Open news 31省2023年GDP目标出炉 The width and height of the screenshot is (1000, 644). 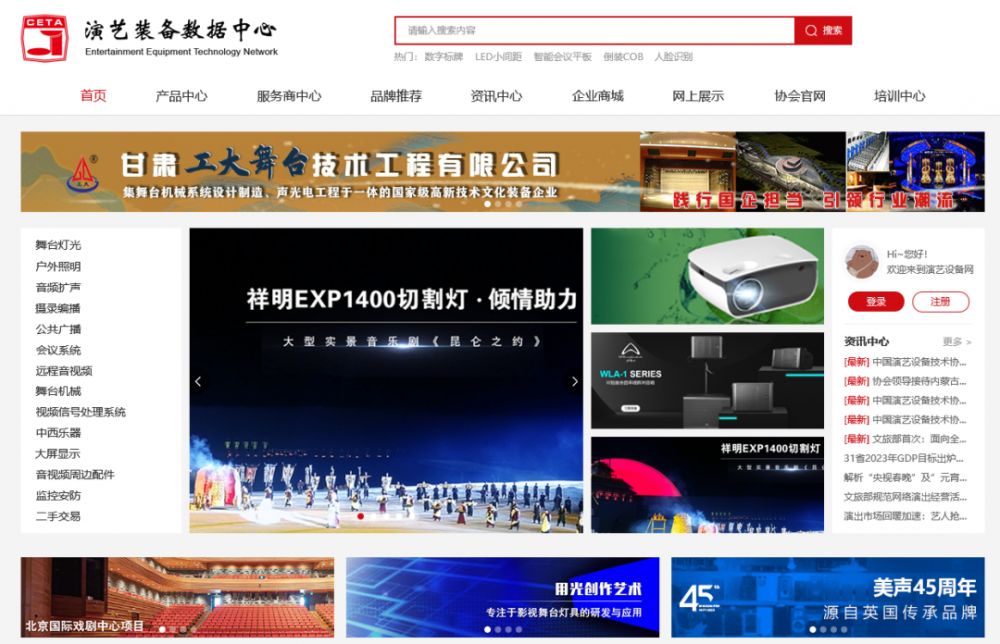[903, 458]
